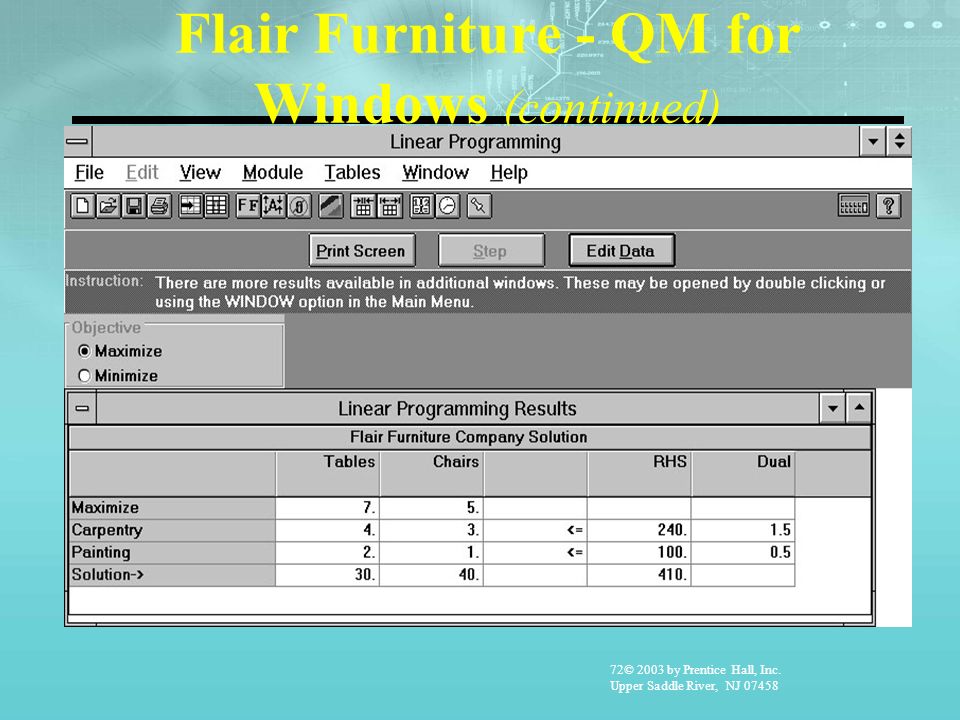Open the Window menu
Screen dimensions: 960x720
(435, 173)
